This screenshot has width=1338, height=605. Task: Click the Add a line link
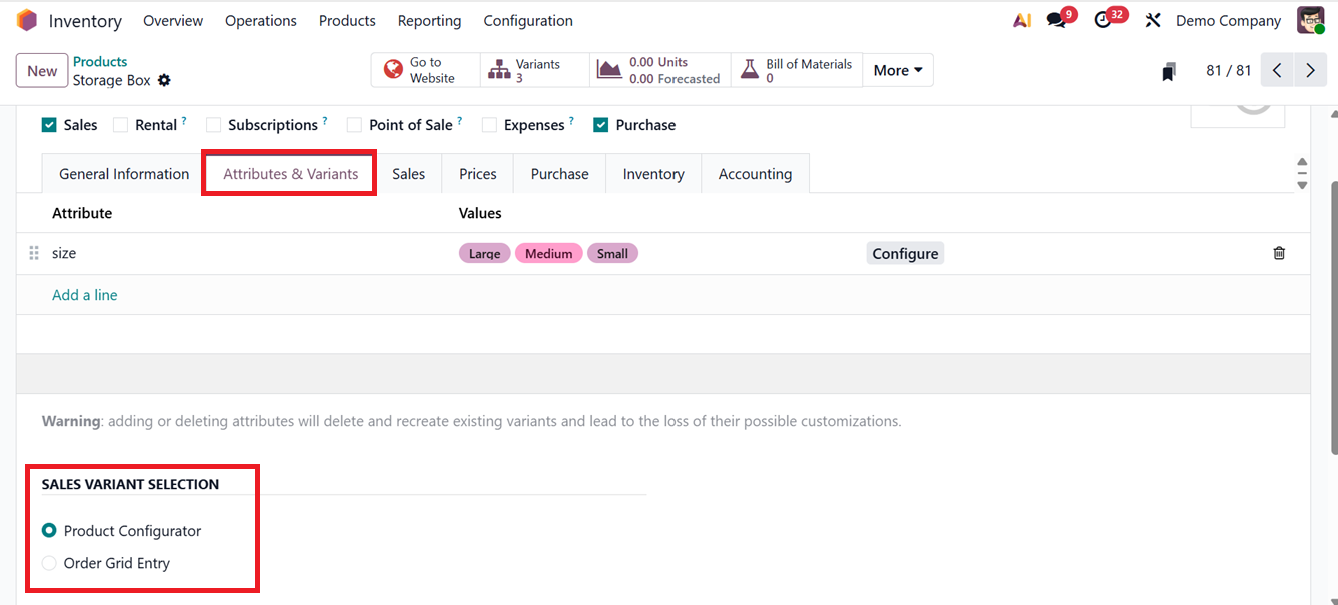click(84, 294)
